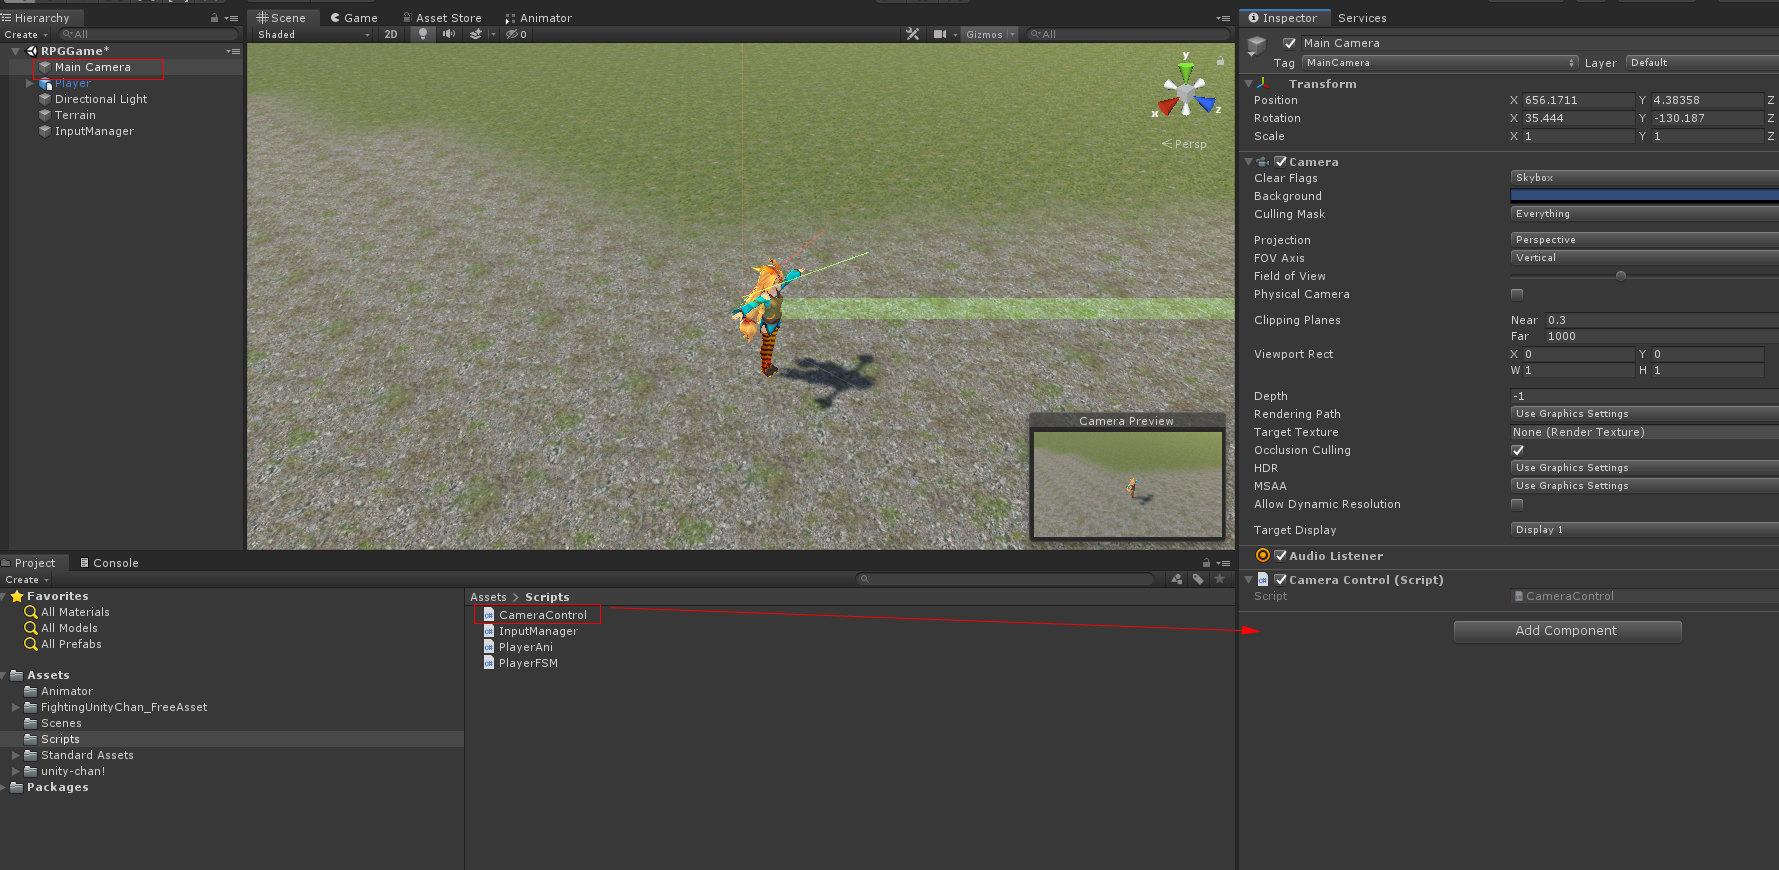The height and width of the screenshot is (870, 1779).
Task: Expand the Player object in Hierarchy
Action: pos(30,83)
